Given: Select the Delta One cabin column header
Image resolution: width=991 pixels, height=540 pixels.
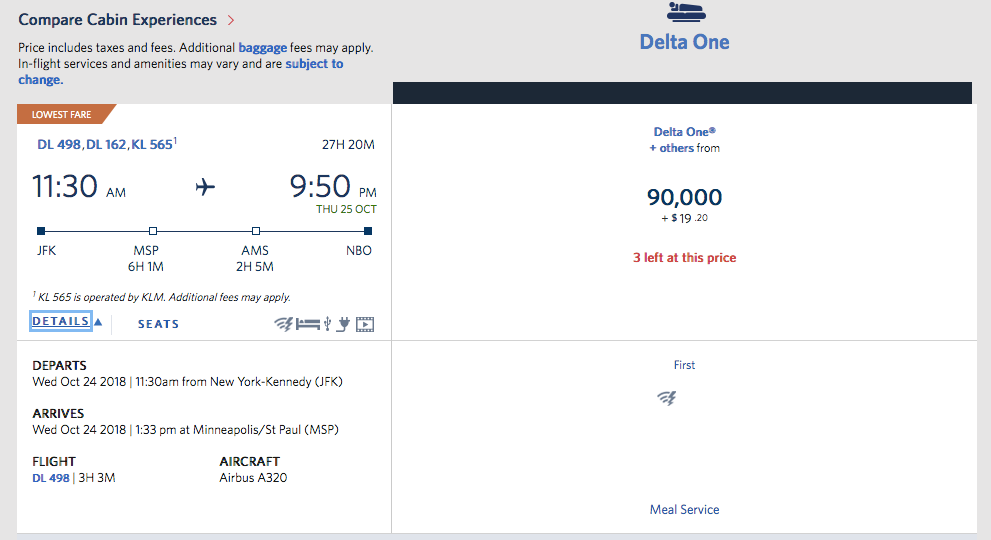Looking at the screenshot, I should [x=684, y=42].
